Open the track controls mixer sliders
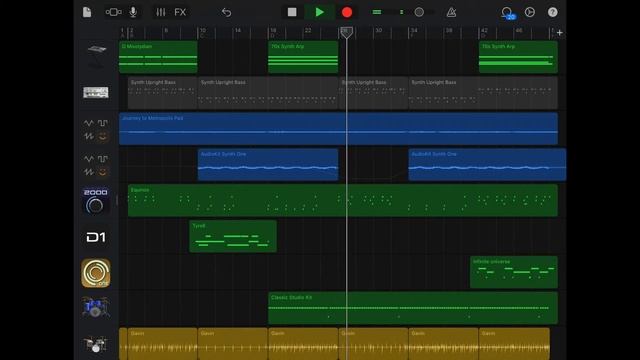 (x=161, y=12)
